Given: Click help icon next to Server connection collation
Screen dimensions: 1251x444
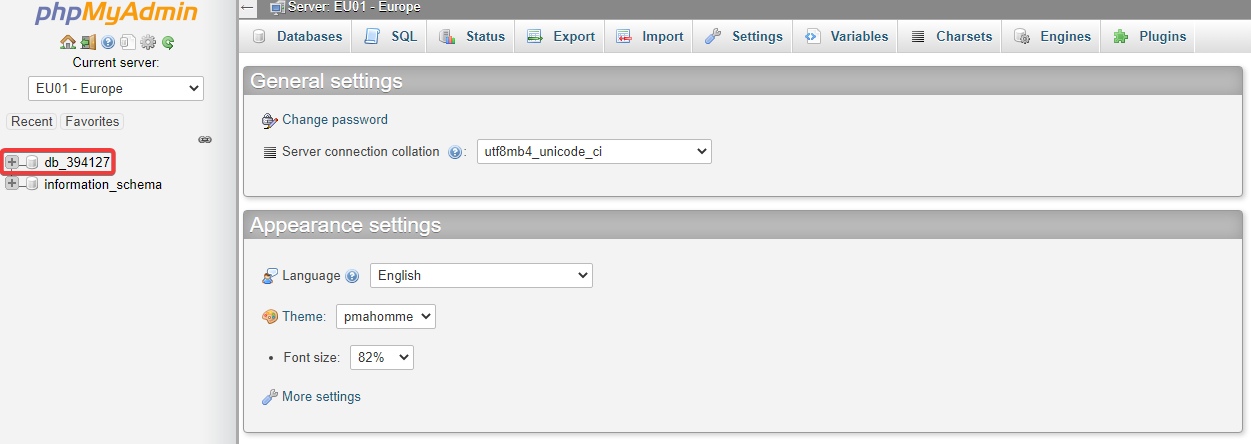Looking at the screenshot, I should 455,153.
